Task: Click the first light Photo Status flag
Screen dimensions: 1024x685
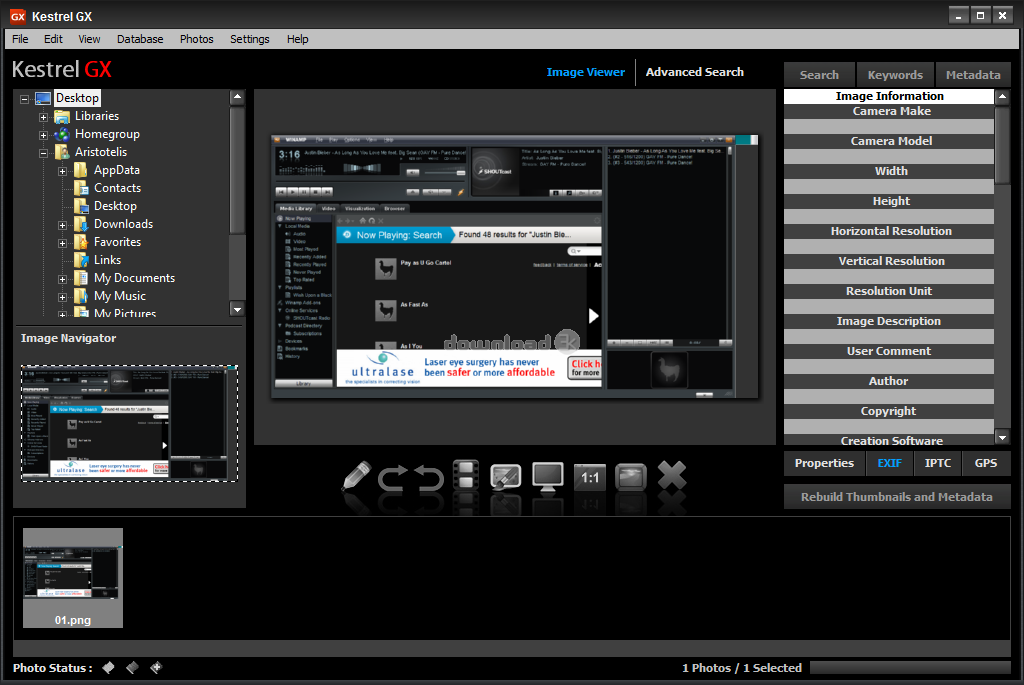Action: click(109, 667)
